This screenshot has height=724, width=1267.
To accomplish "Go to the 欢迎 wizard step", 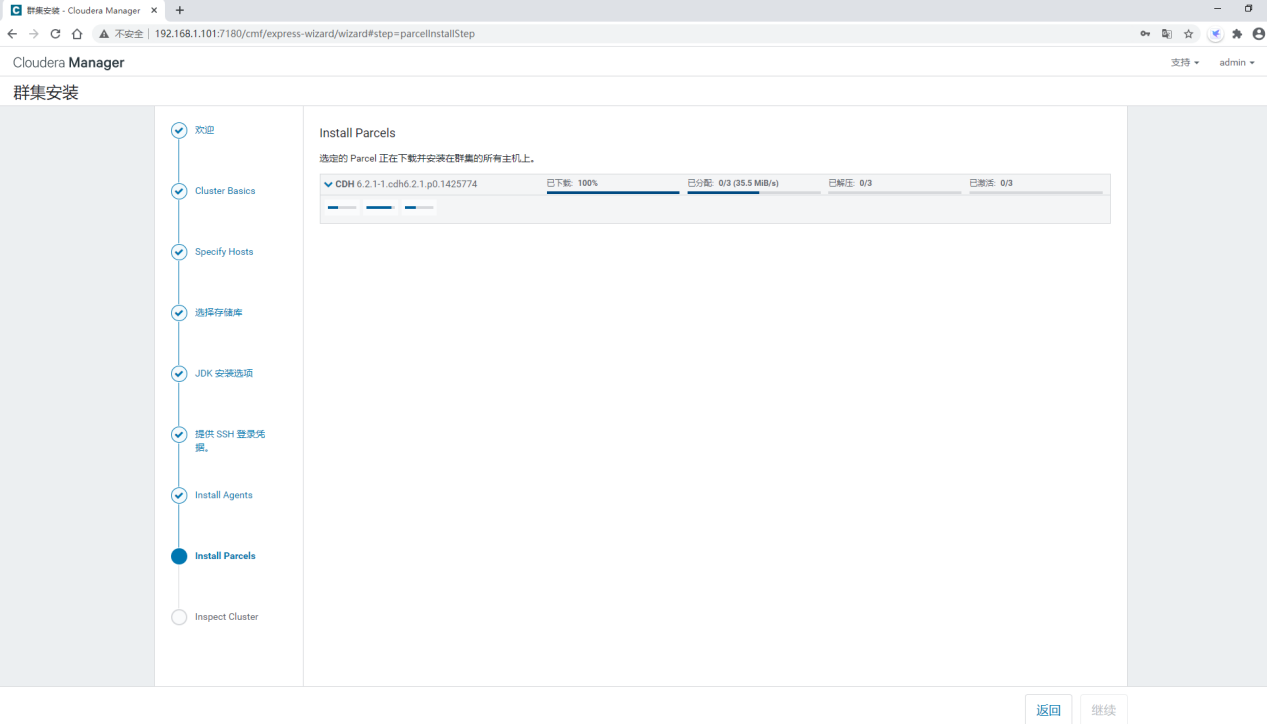I will (x=204, y=130).
